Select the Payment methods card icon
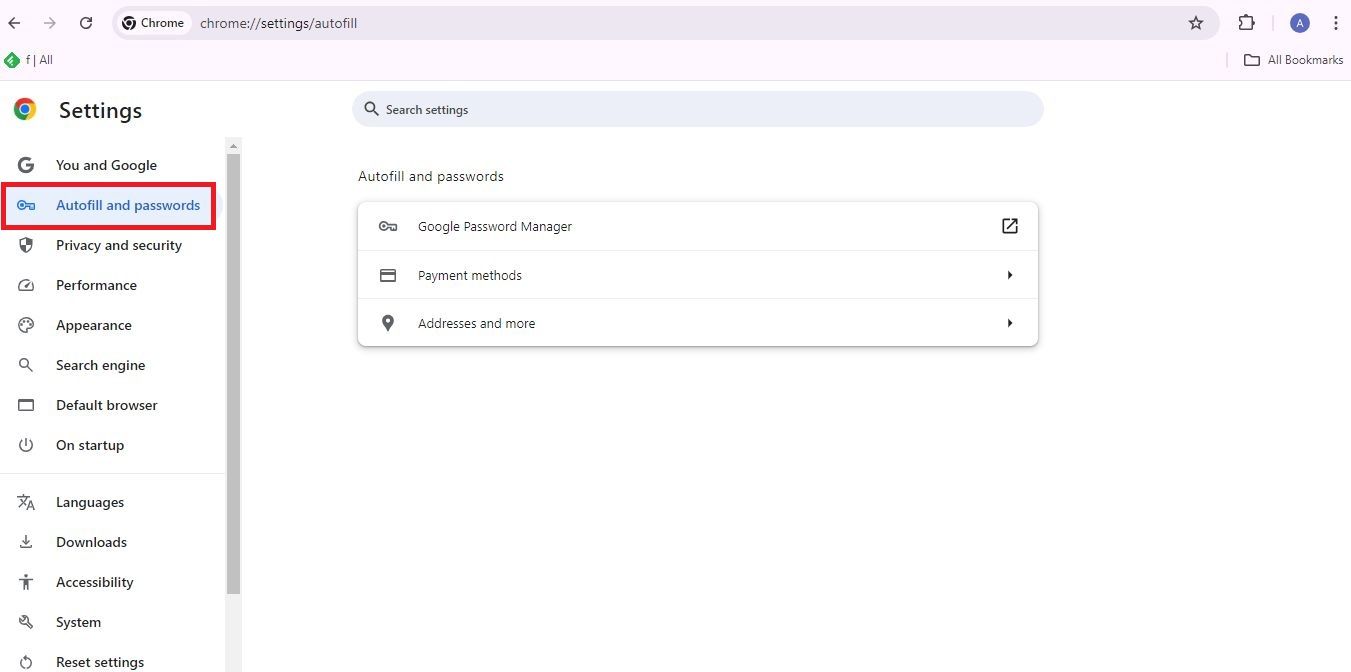1351x672 pixels. [388, 274]
